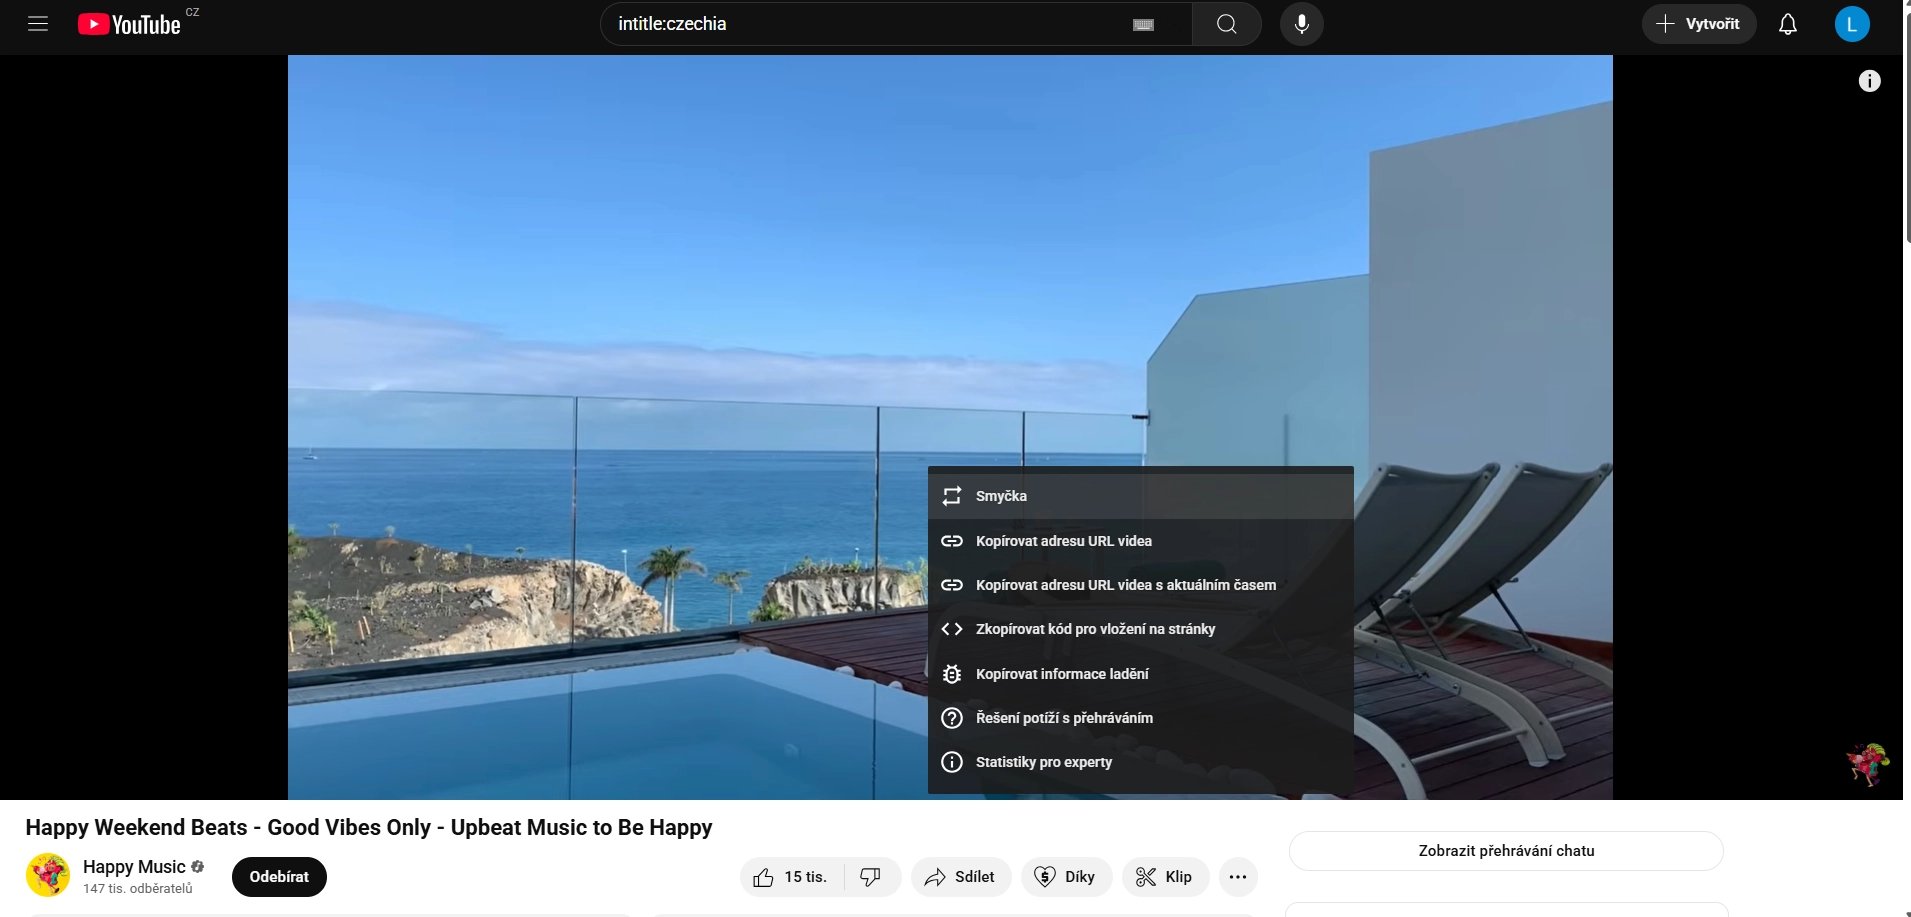Viewport: 1911px width, 917px height.
Task: Open the Vytvořit creation menu
Action: [x=1698, y=23]
